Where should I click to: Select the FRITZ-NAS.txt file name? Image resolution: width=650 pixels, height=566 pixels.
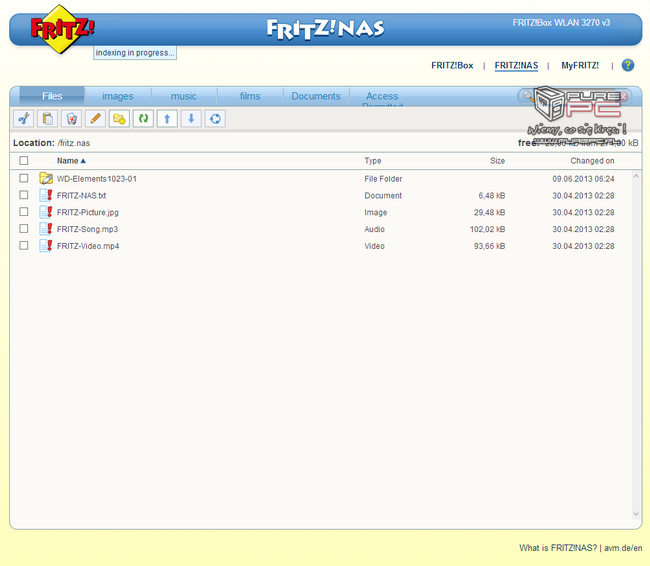click(x=81, y=196)
